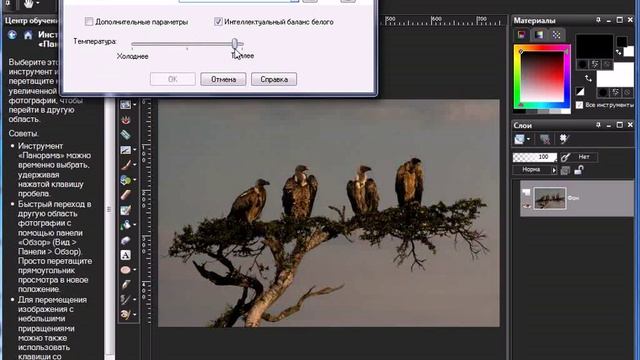Click the OK button in dialog
Screen dimensions: 640x360
tap(173, 79)
